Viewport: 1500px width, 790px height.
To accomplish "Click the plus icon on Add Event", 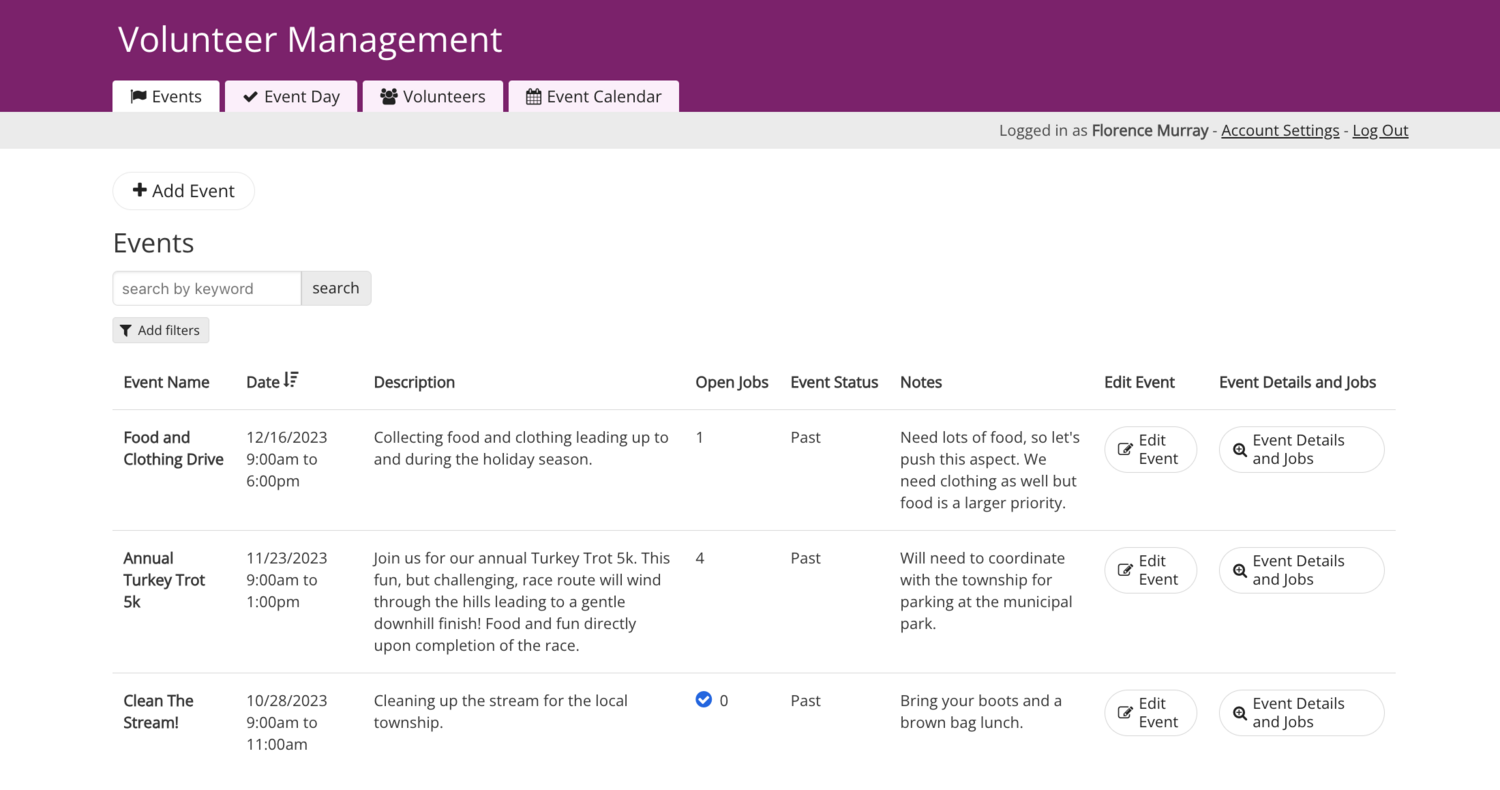I will 140,190.
